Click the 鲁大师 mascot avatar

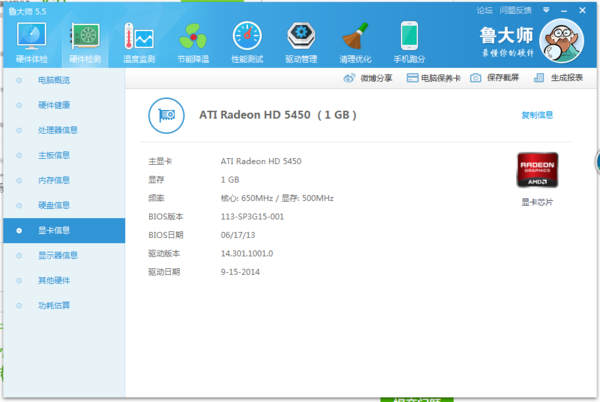tap(561, 41)
